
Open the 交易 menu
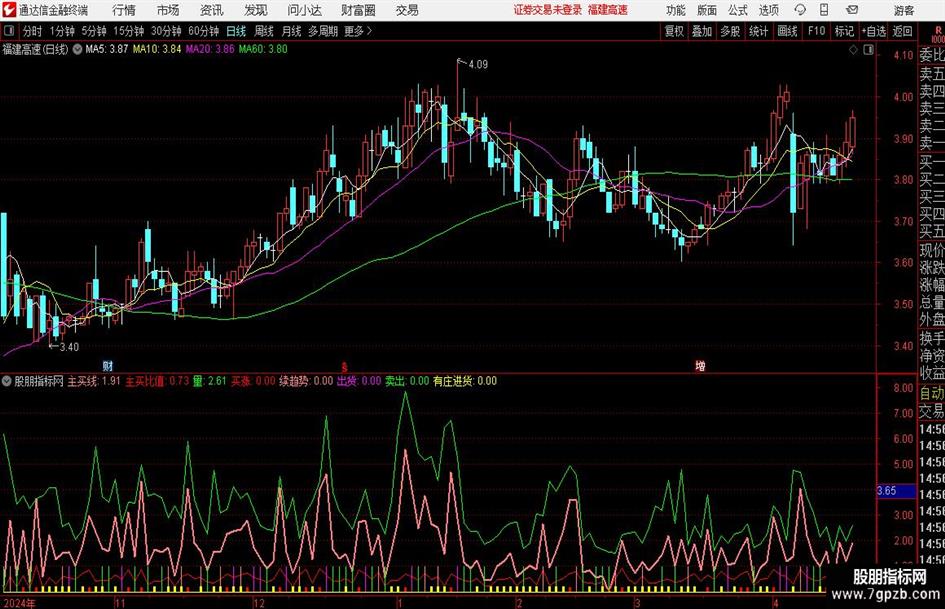coord(407,10)
